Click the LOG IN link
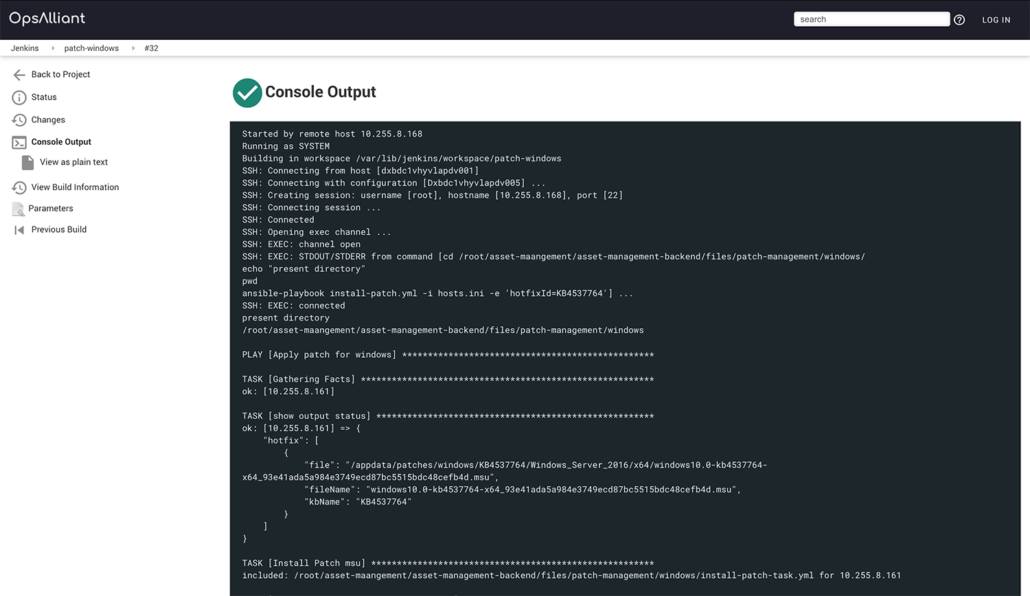 tap(996, 18)
